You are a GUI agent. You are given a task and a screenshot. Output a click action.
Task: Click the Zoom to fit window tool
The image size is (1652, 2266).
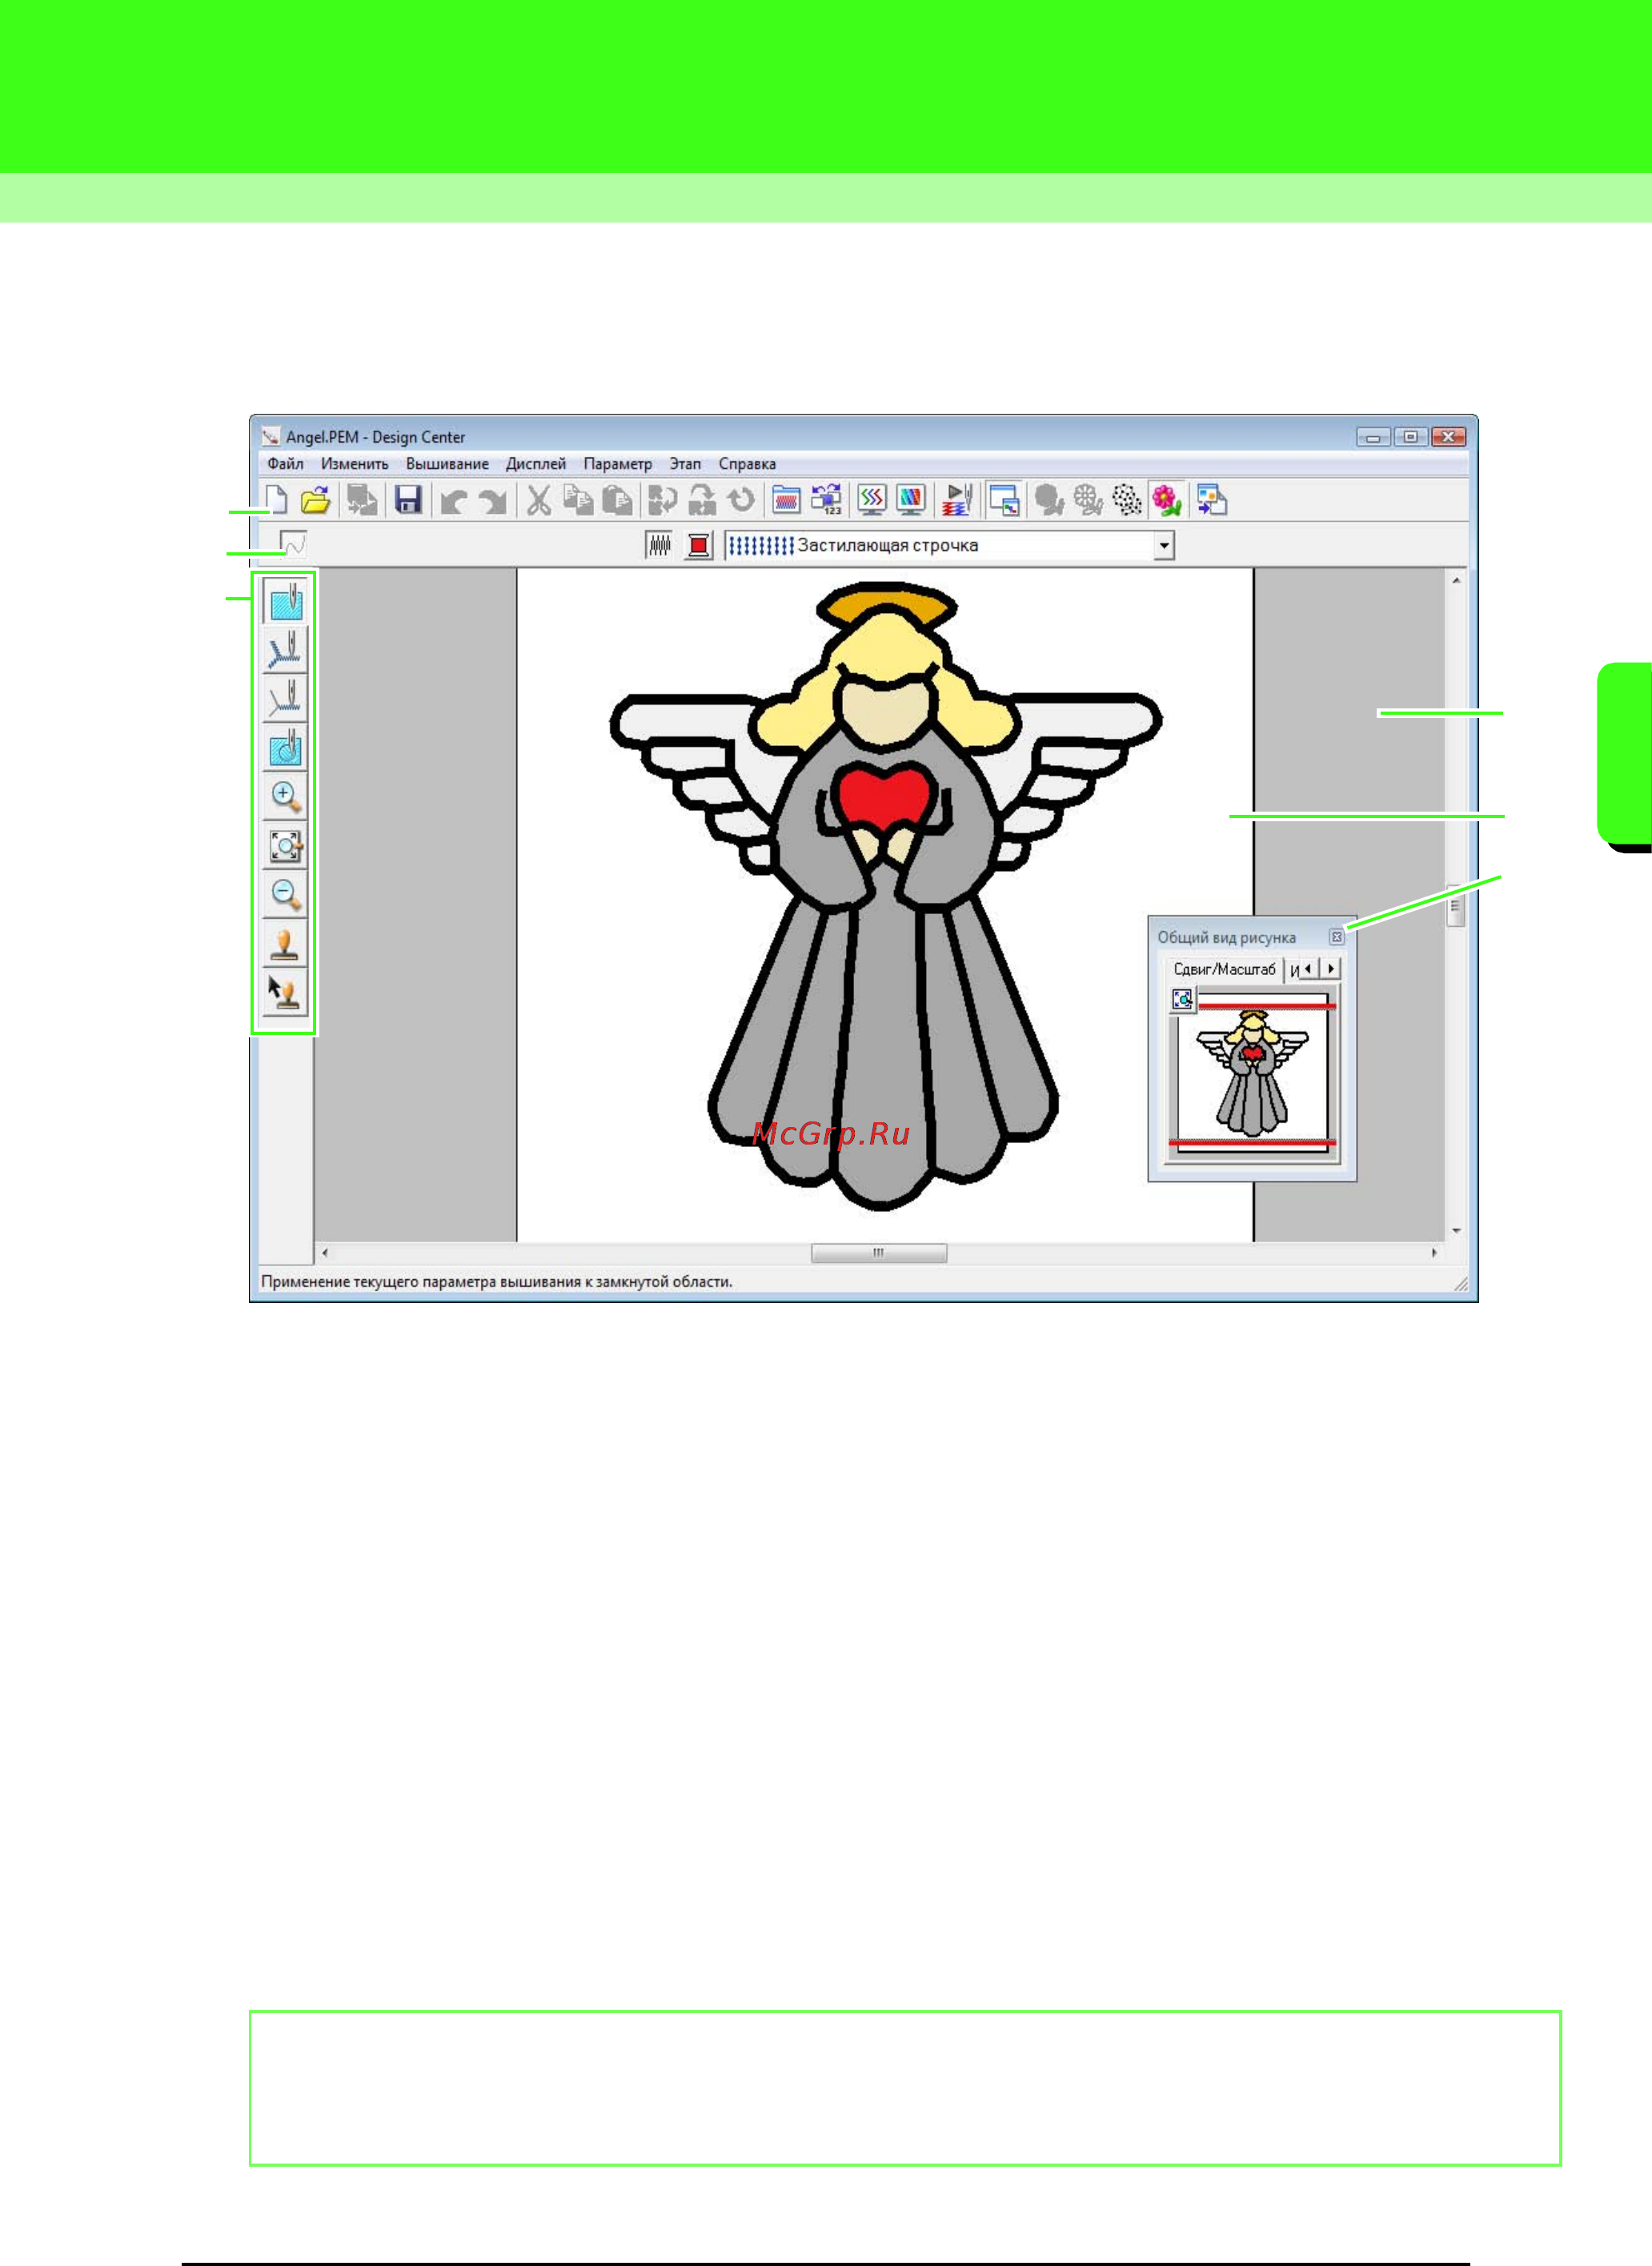[x=285, y=846]
